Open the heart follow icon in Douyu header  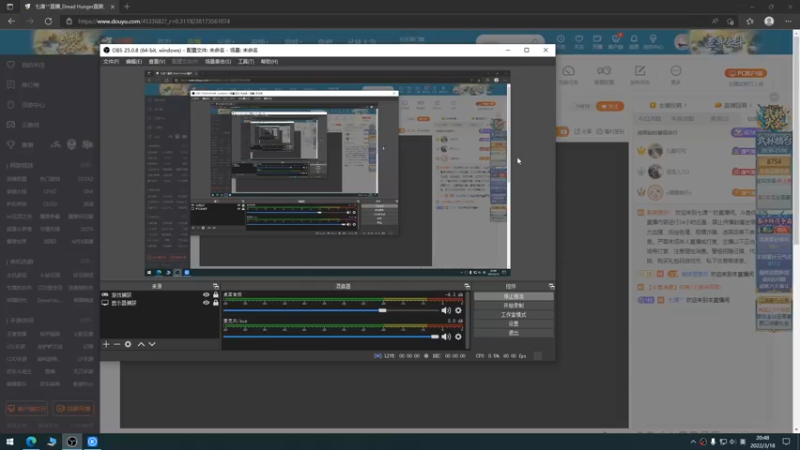point(579,42)
